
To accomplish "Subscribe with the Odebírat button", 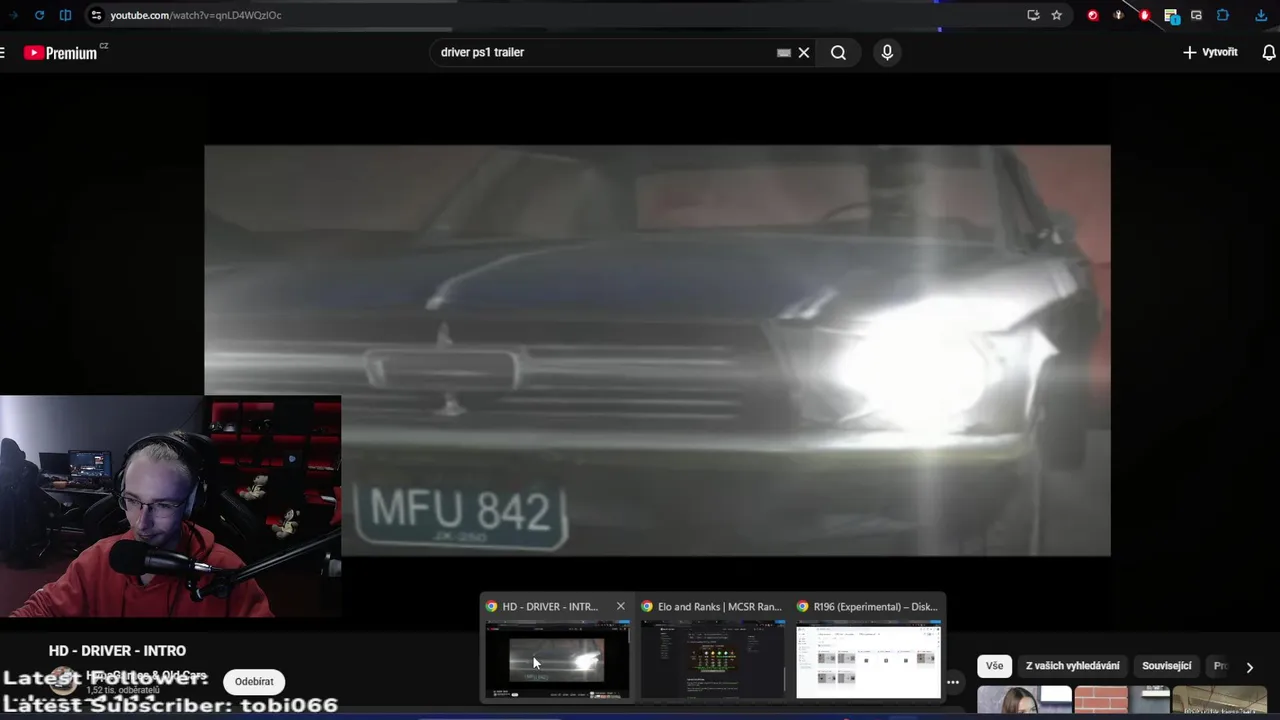I will tap(254, 681).
